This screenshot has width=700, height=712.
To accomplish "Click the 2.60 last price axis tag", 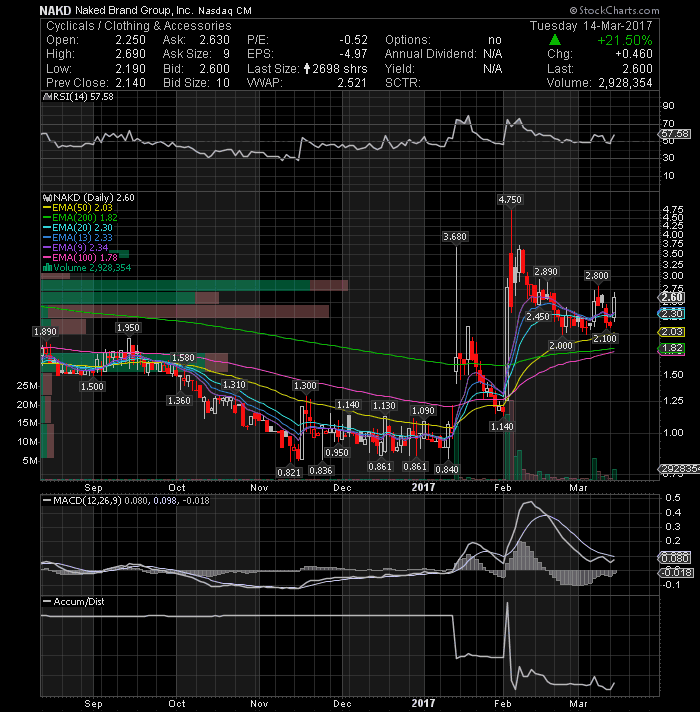I will pos(671,297).
